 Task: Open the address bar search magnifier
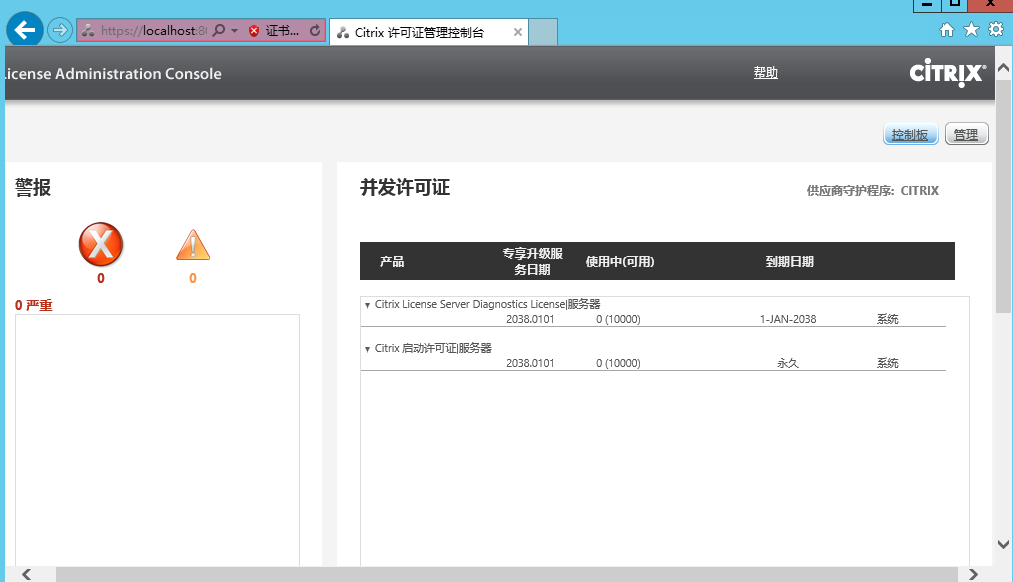(x=219, y=30)
